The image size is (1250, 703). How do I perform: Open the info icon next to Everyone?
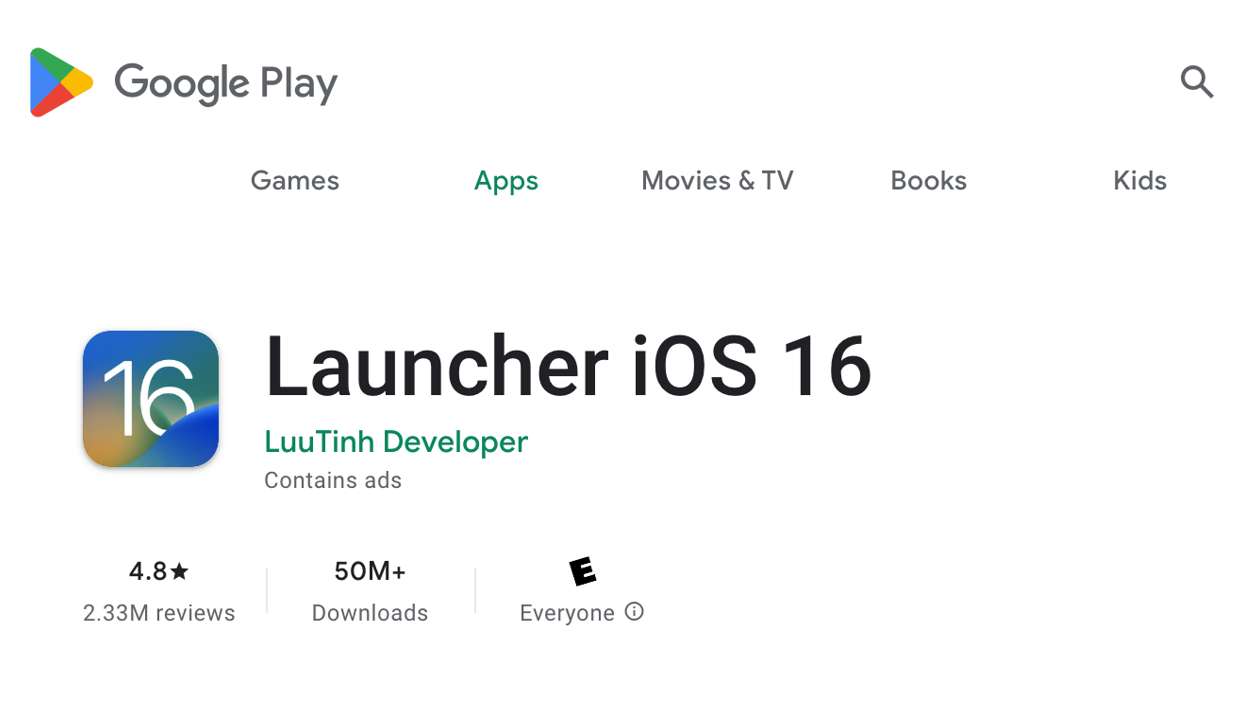(634, 612)
